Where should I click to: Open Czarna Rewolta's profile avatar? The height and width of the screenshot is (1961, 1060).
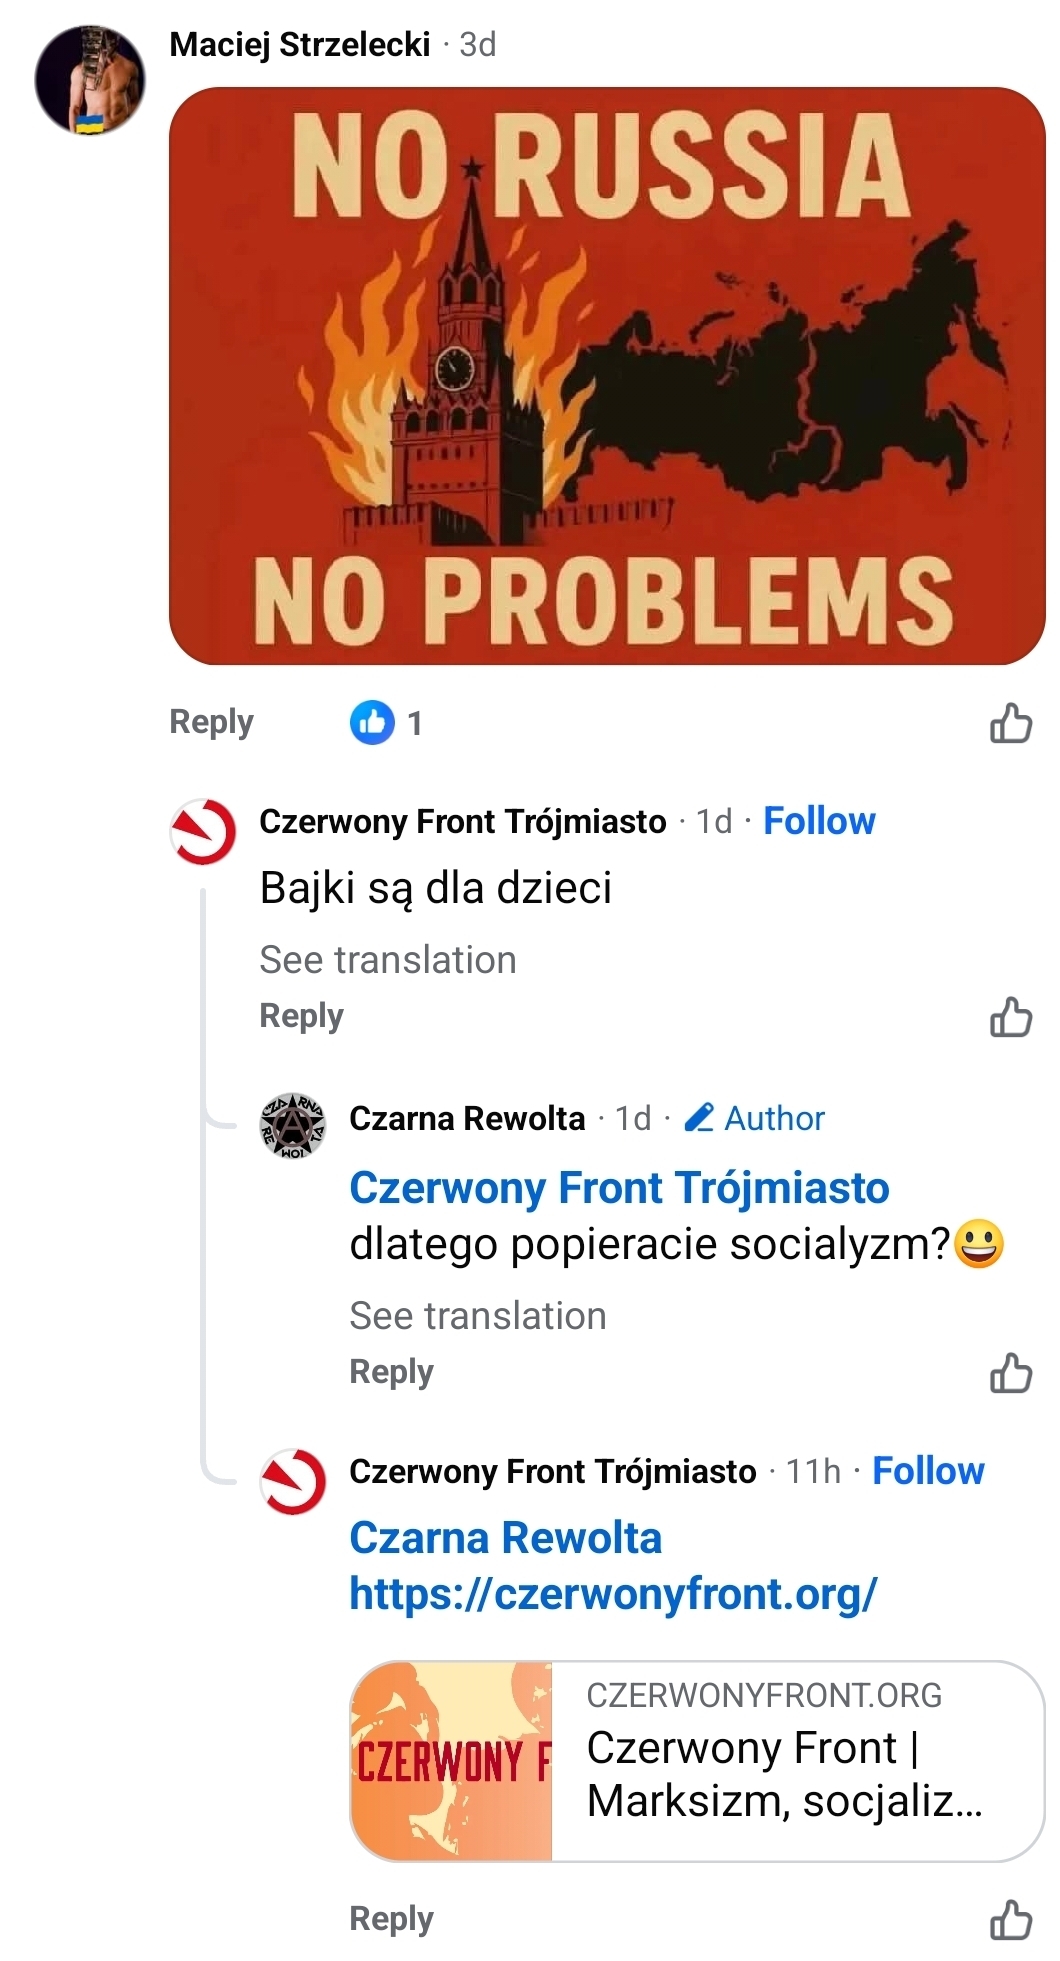pyautogui.click(x=293, y=1125)
